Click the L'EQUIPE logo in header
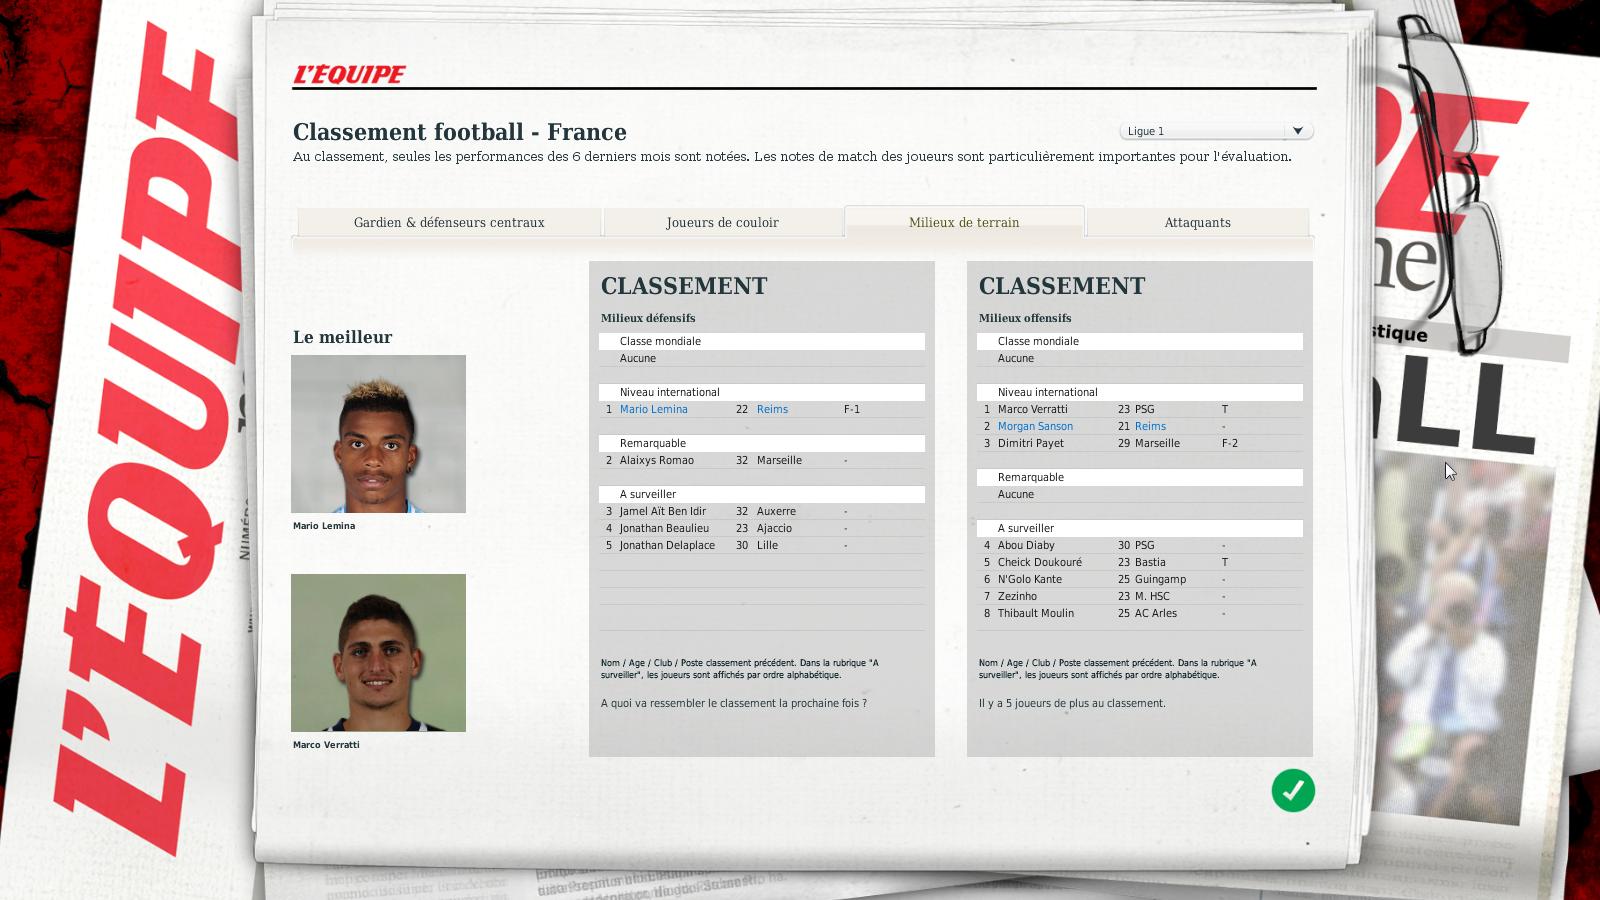 point(349,74)
